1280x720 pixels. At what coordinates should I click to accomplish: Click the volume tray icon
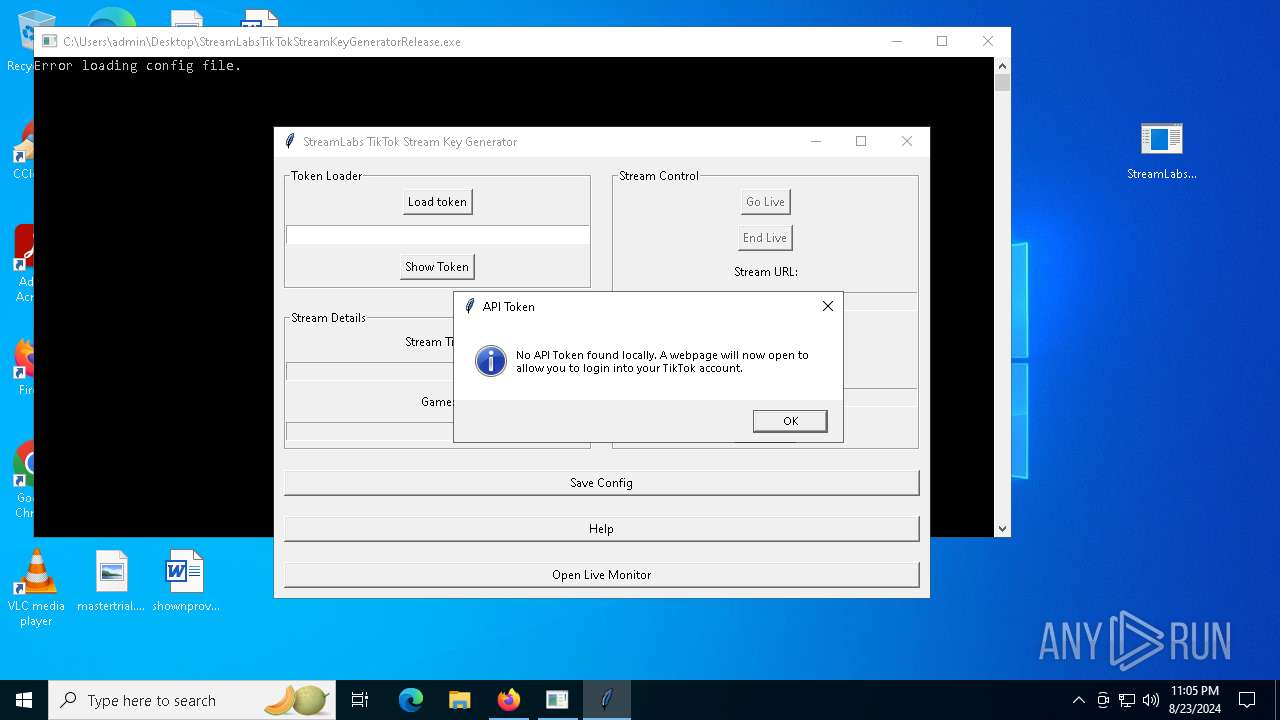[x=1151, y=700]
